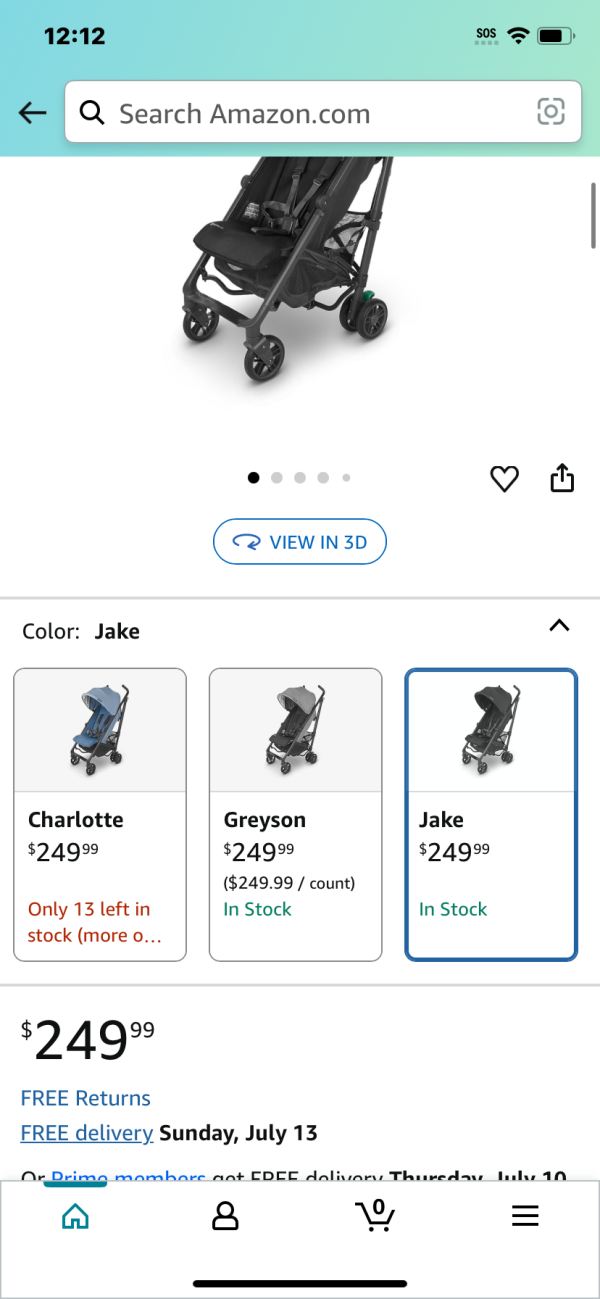Open the FREE Returns link

pos(86,1098)
